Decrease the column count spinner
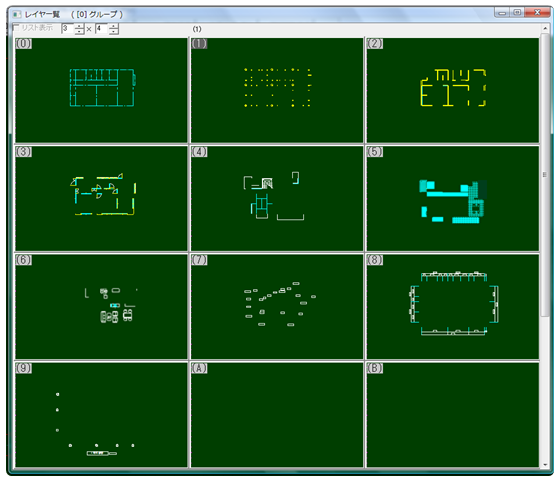The width and height of the screenshot is (556, 479). pos(79,32)
